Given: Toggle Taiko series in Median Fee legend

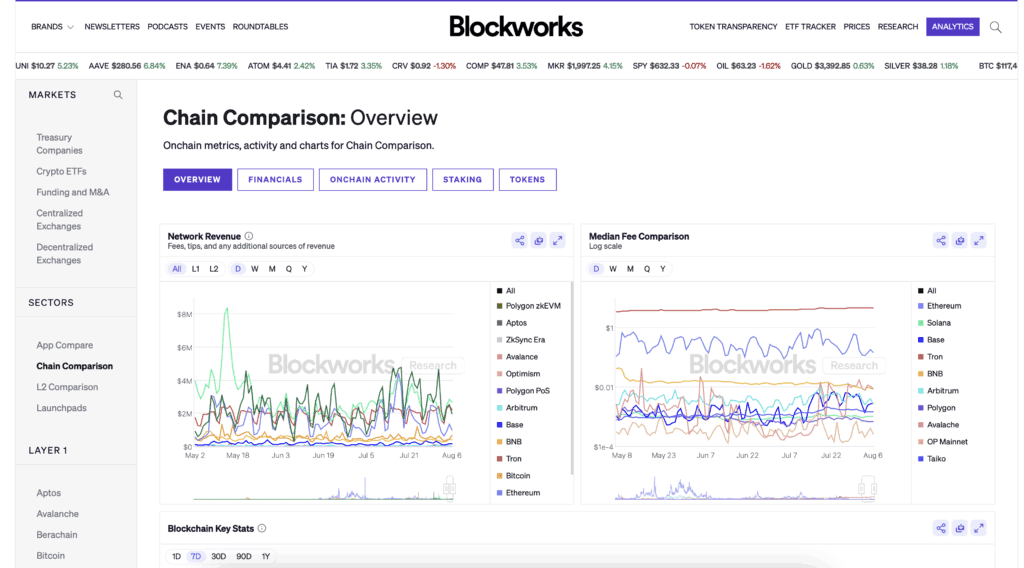Looking at the screenshot, I should 931,458.
